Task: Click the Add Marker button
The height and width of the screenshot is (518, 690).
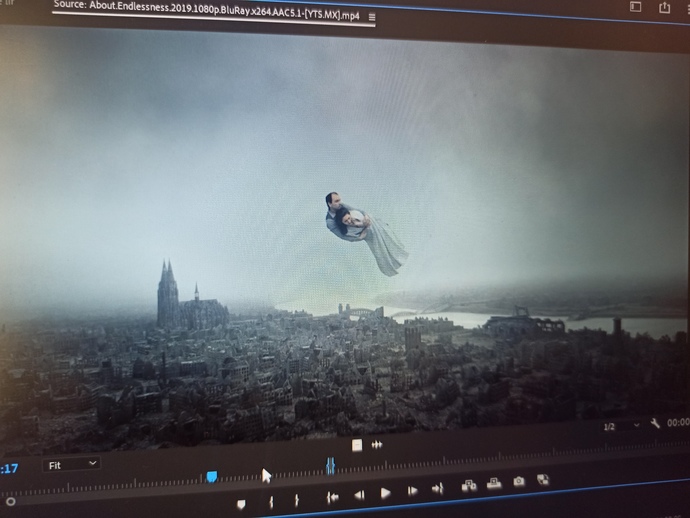Action: [241, 504]
